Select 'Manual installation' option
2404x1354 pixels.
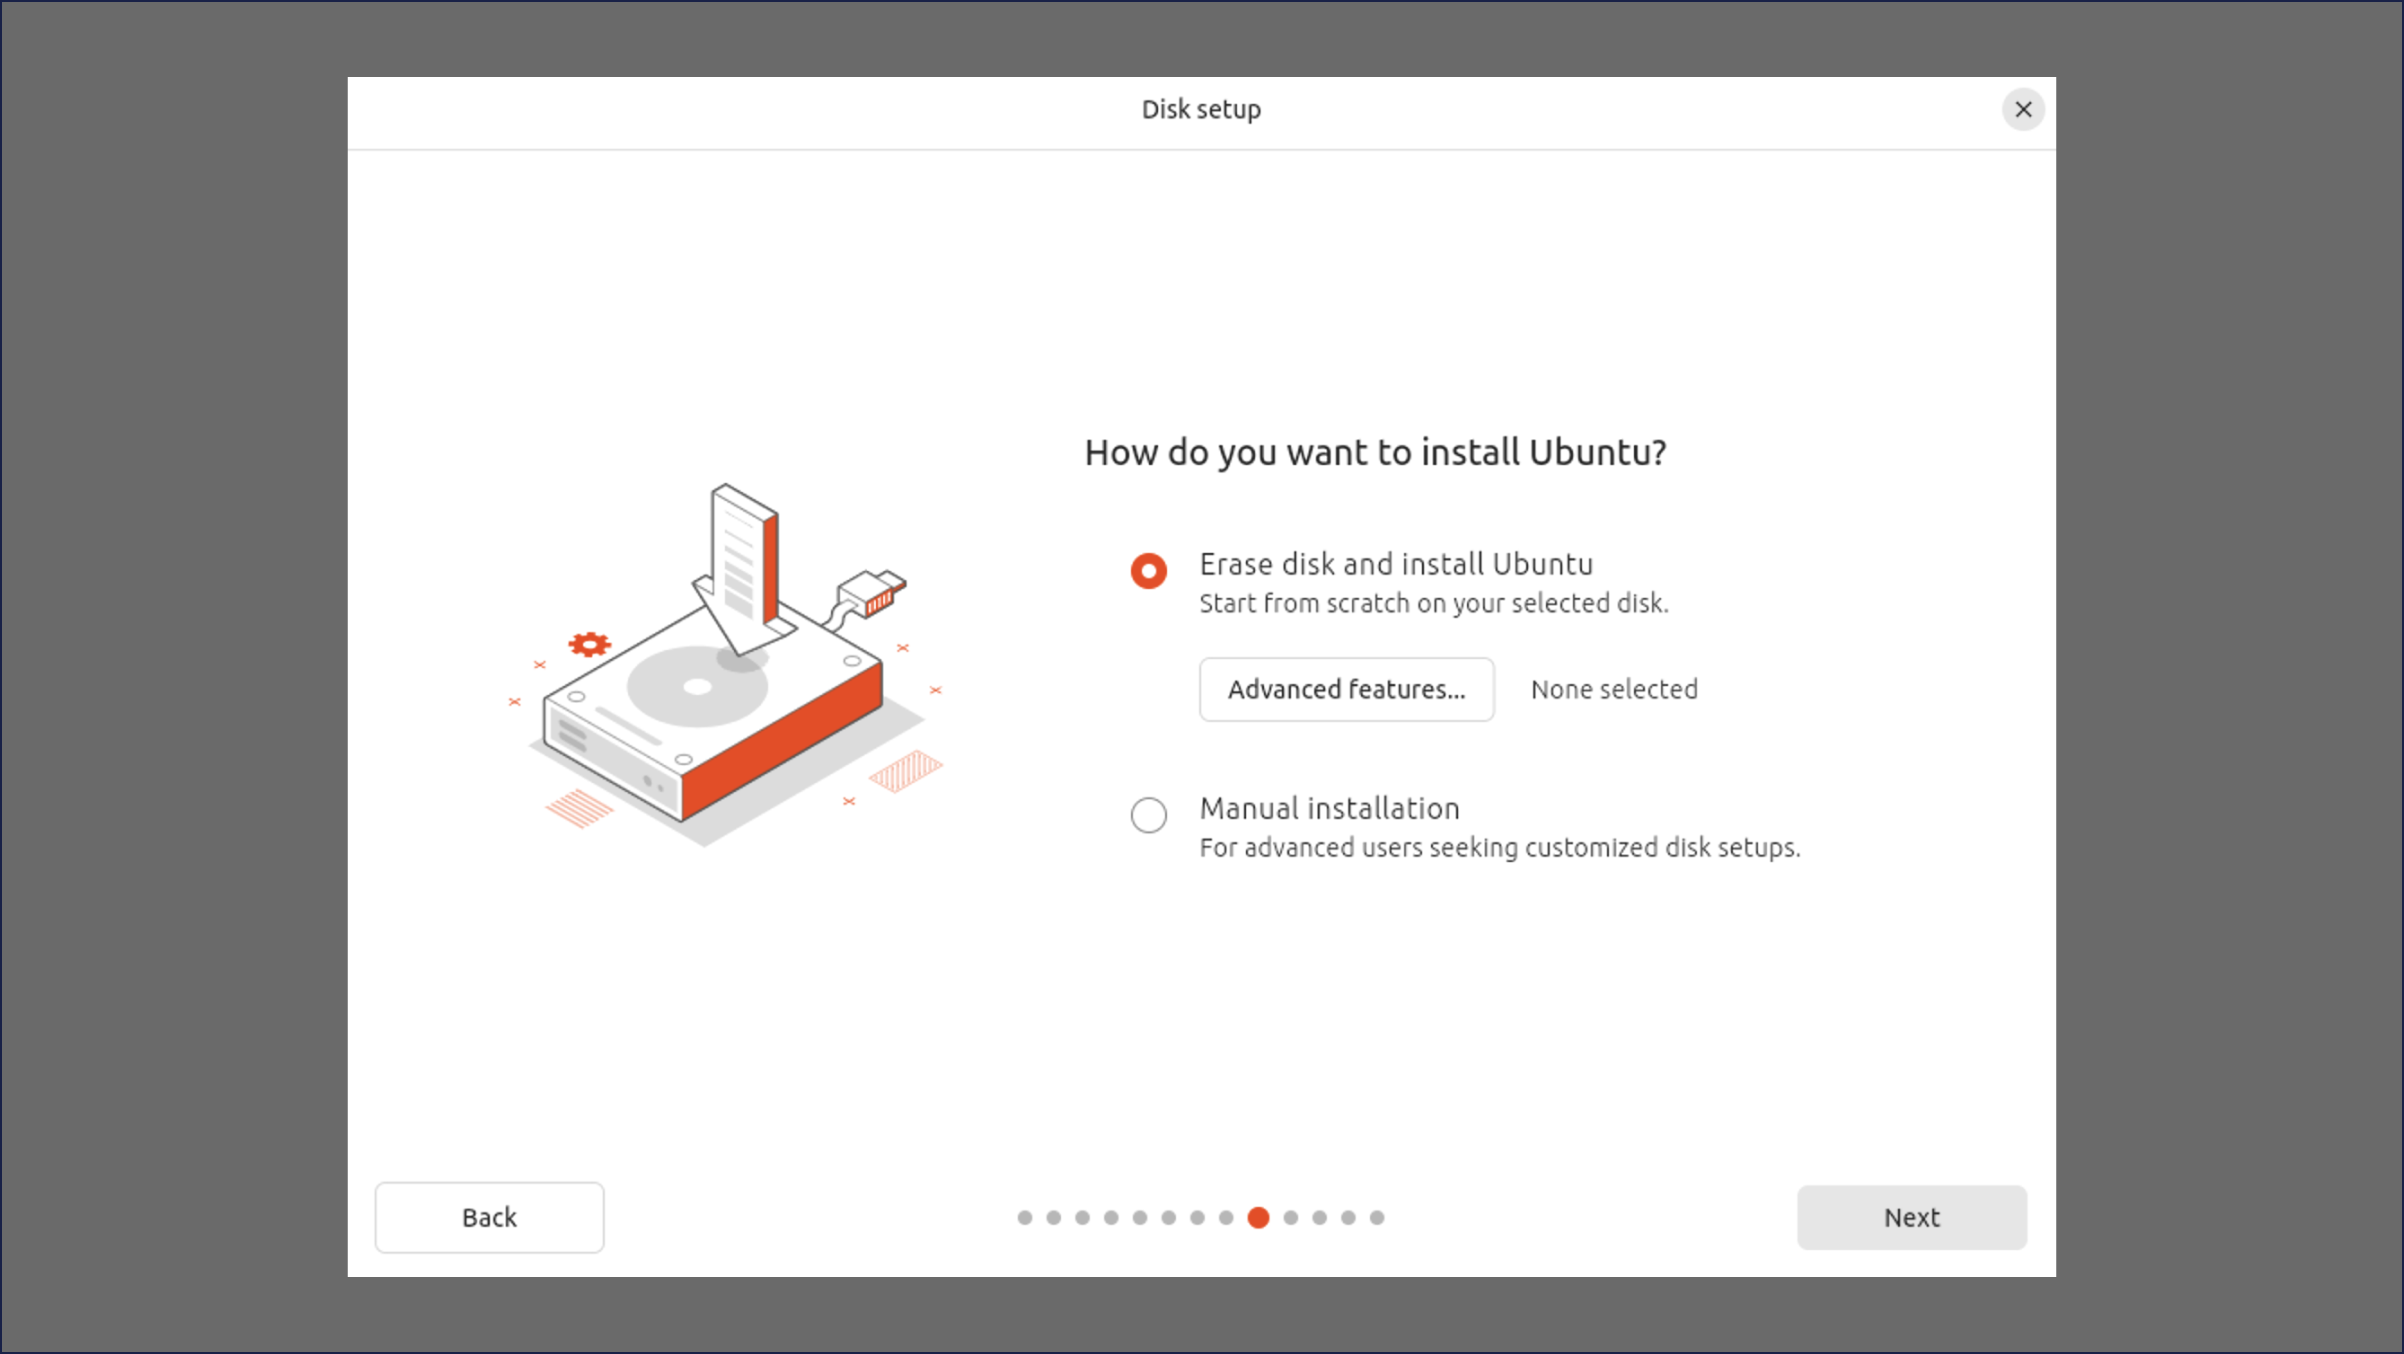(1151, 814)
